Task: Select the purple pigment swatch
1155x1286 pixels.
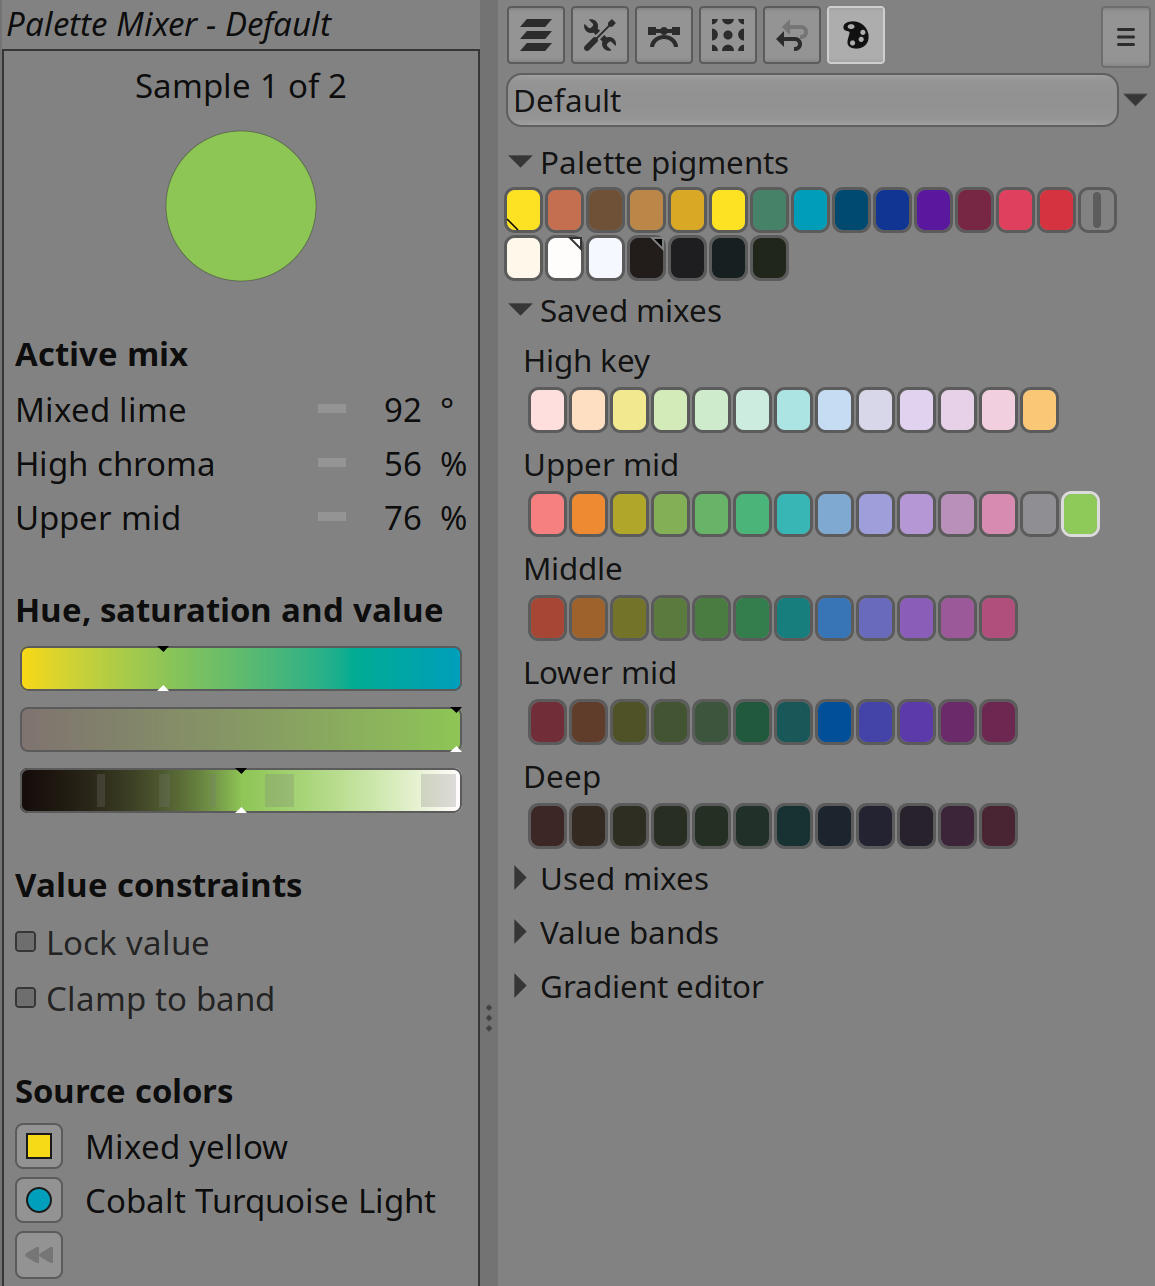Action: click(933, 210)
